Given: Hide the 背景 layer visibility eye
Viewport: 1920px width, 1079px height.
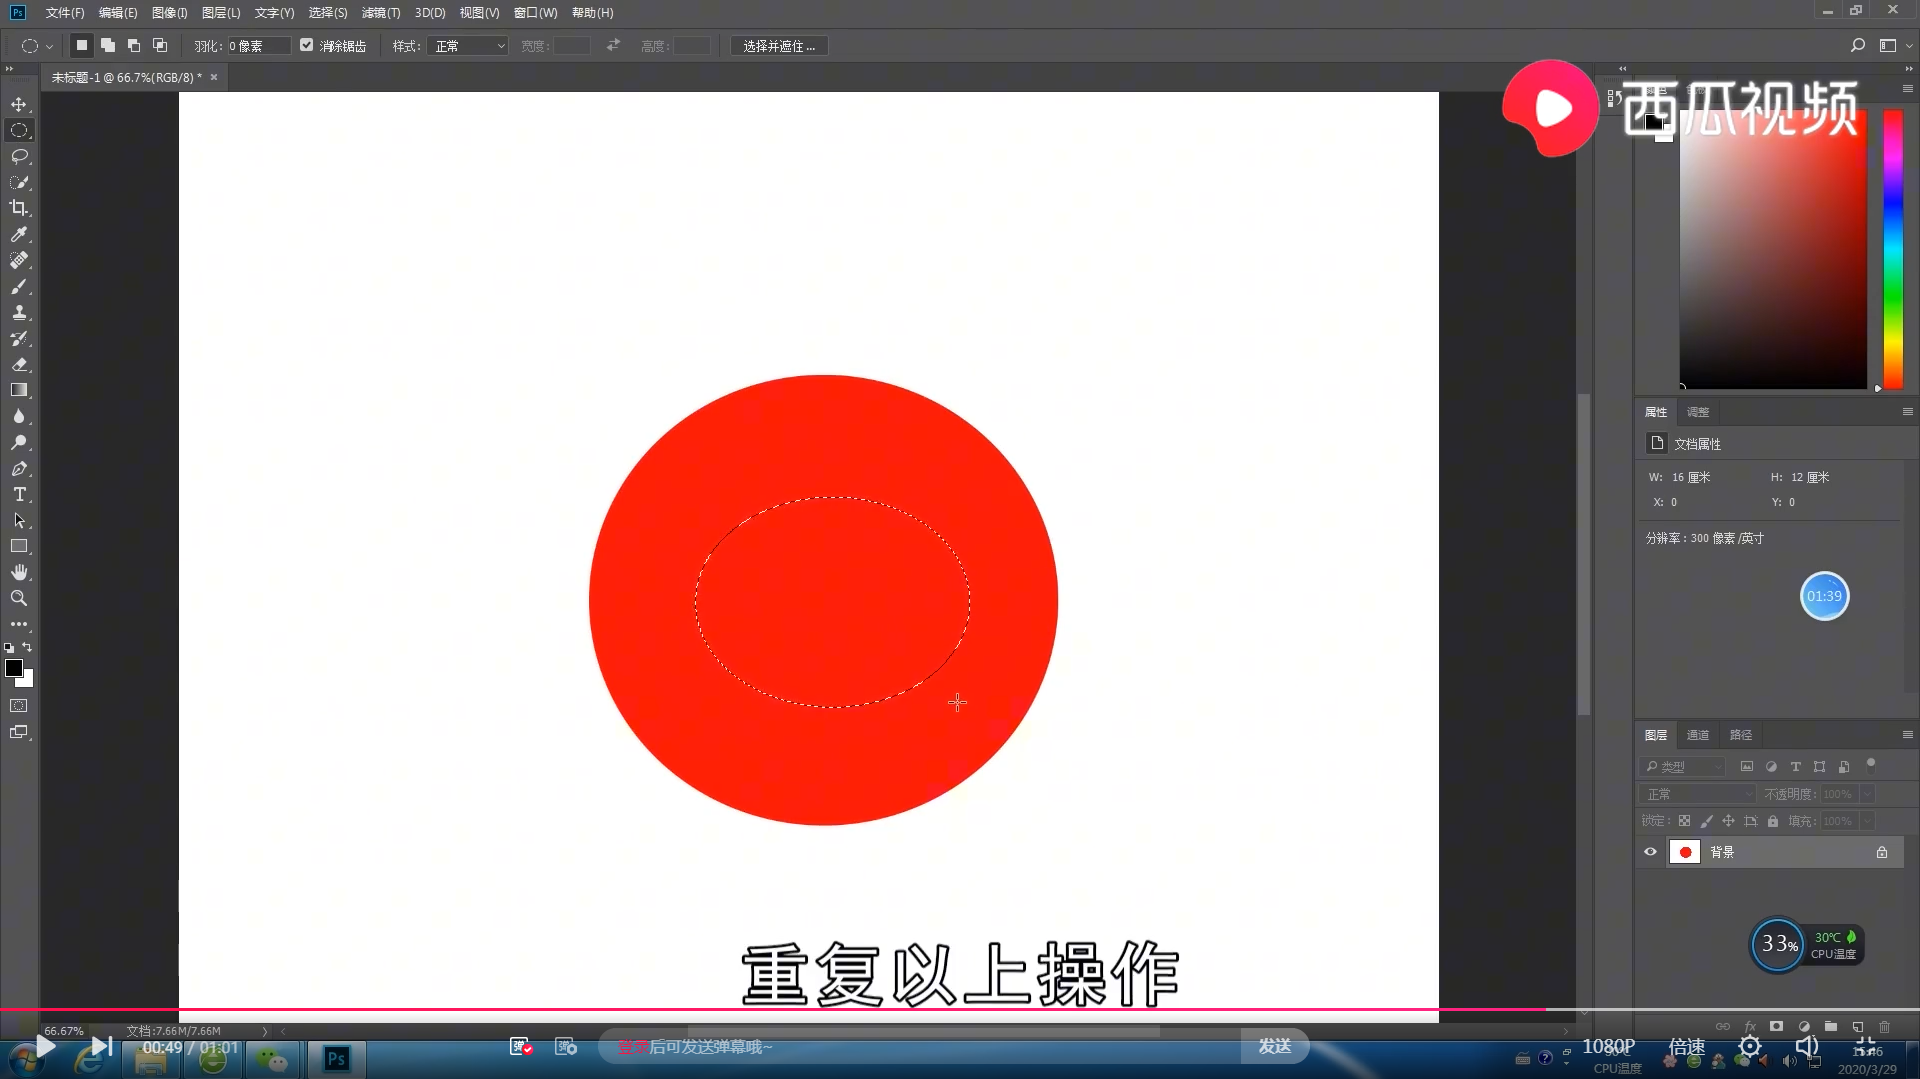Looking at the screenshot, I should coord(1650,851).
